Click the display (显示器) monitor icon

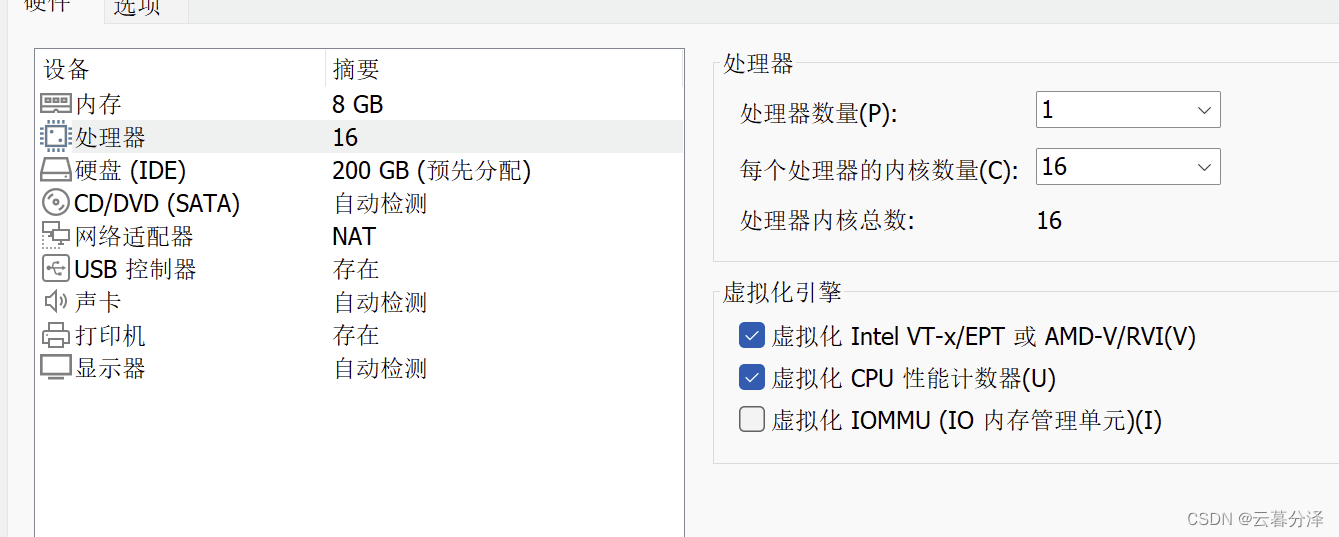pos(56,368)
